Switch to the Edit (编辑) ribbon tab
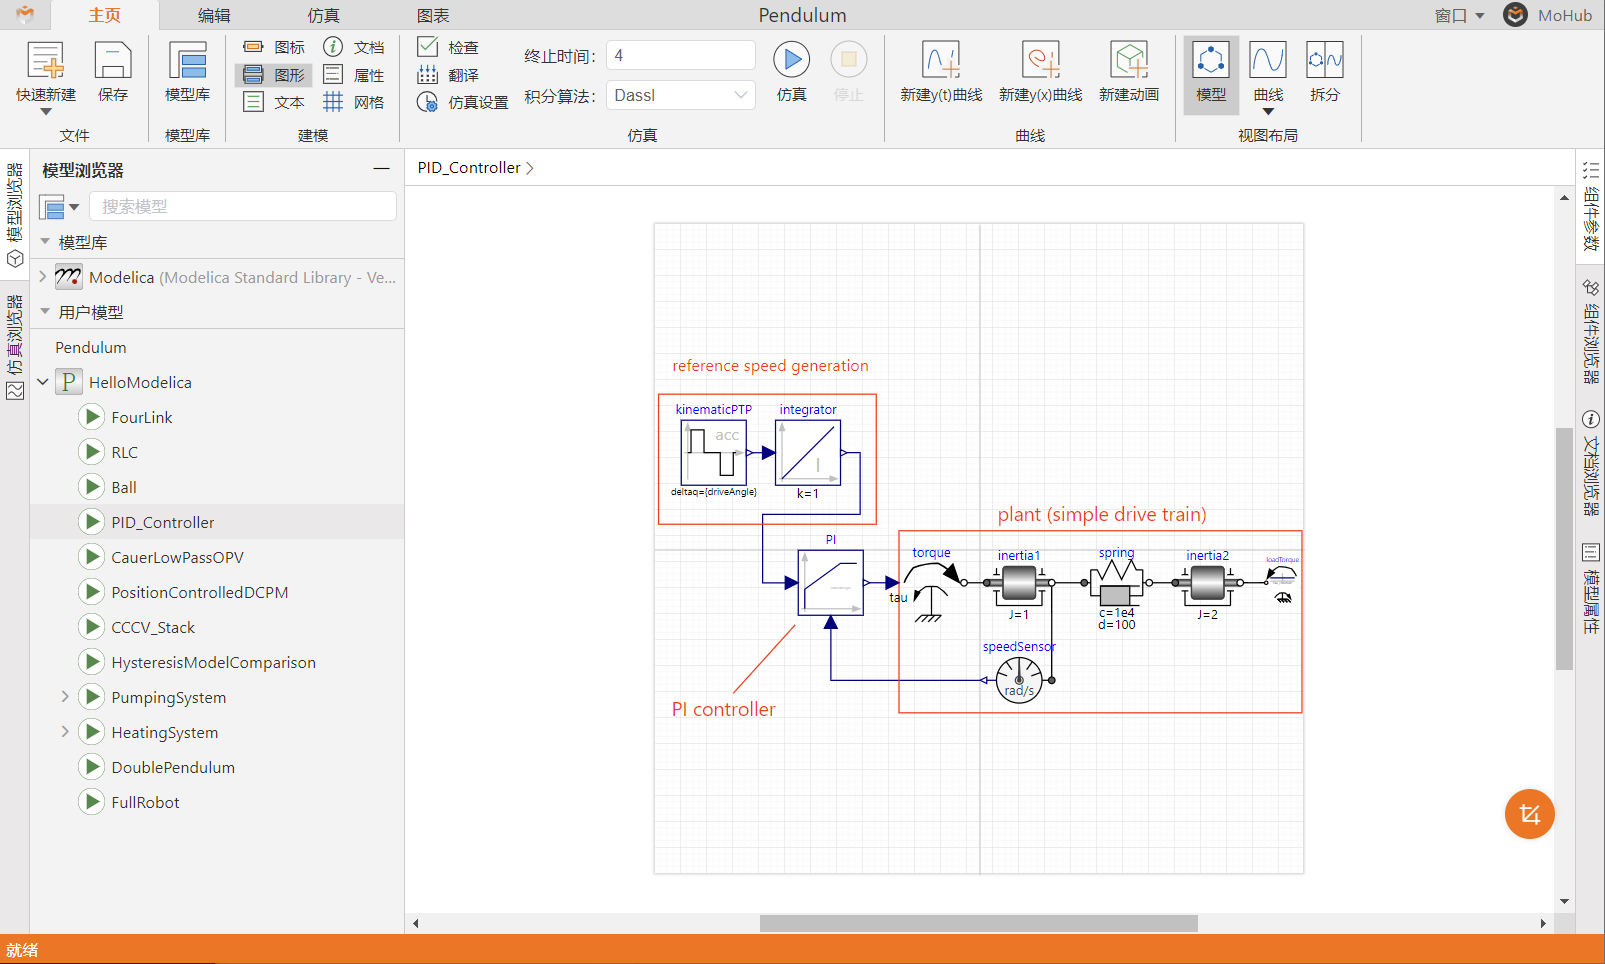The height and width of the screenshot is (964, 1605). 214,15
